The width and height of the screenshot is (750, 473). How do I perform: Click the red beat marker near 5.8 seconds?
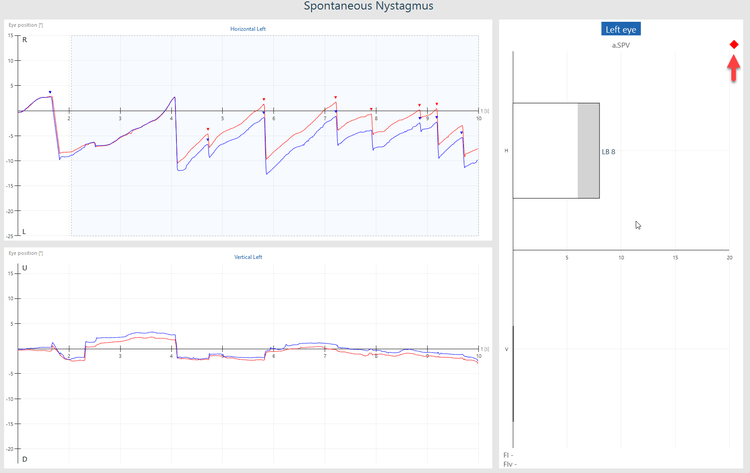[264, 99]
